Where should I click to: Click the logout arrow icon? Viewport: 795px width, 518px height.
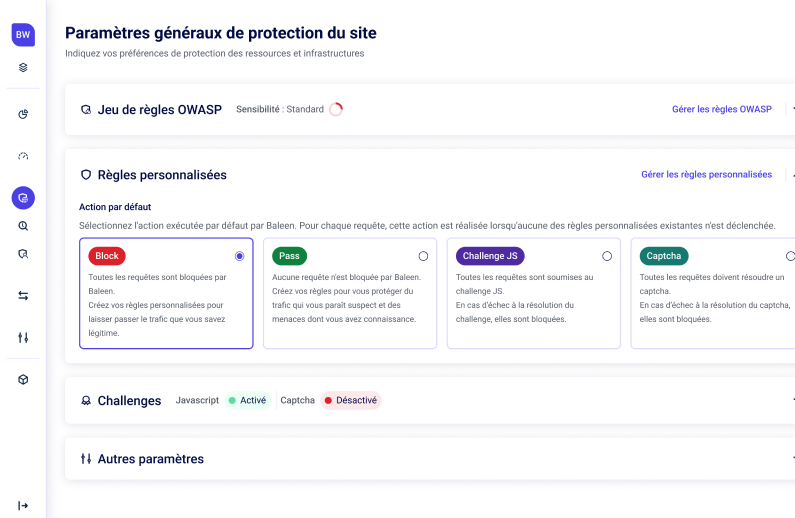23,505
